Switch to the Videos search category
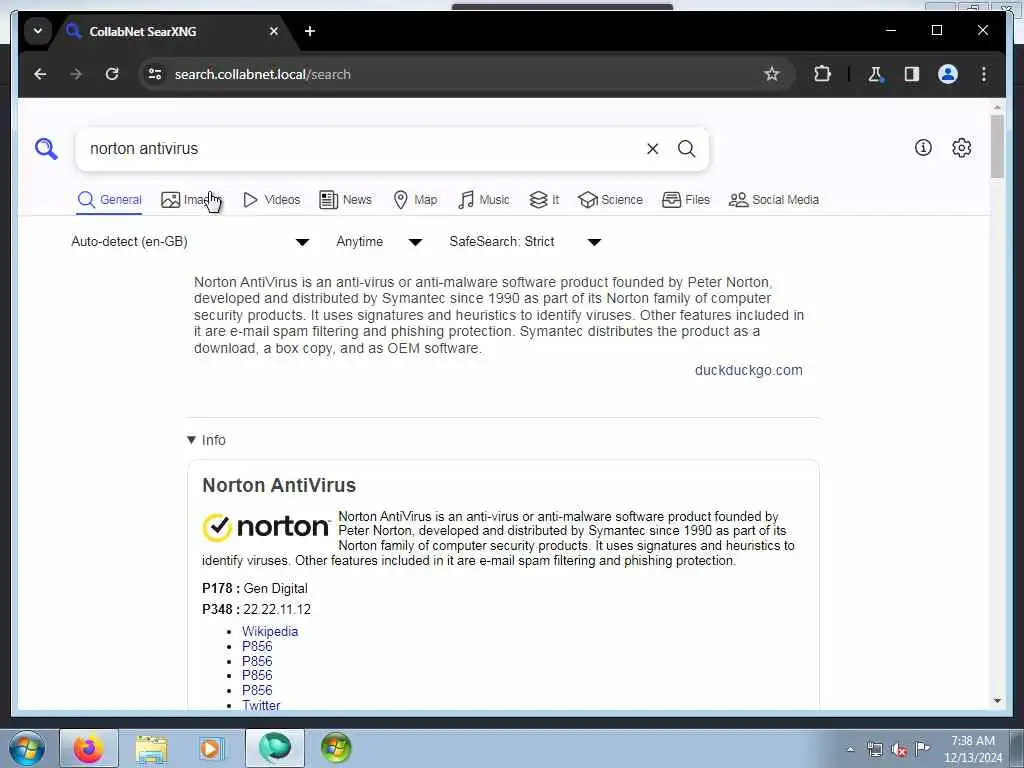 (x=272, y=200)
